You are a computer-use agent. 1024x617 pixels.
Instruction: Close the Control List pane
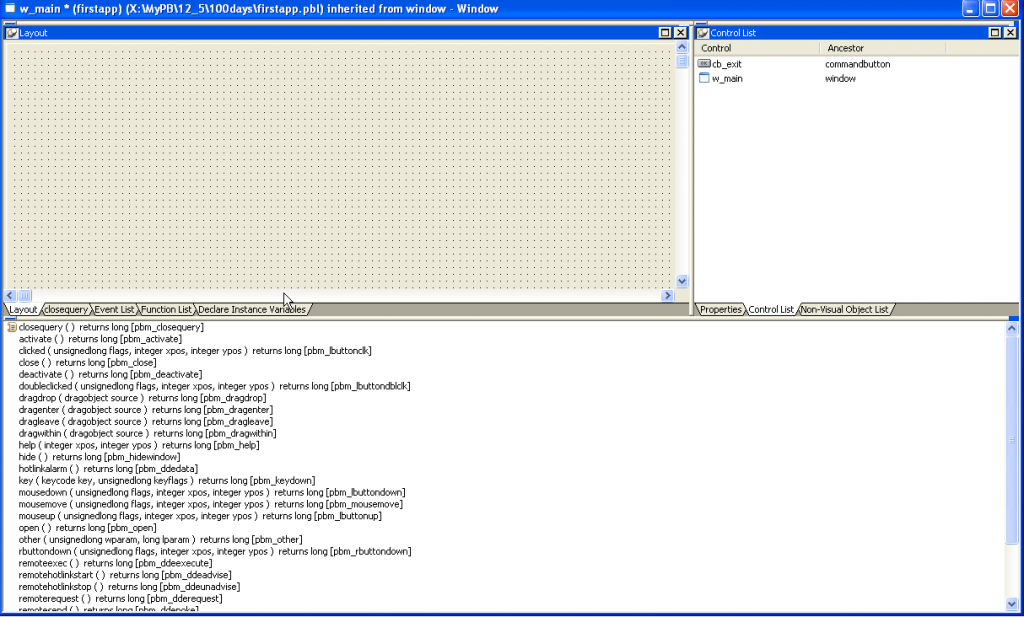point(1010,33)
